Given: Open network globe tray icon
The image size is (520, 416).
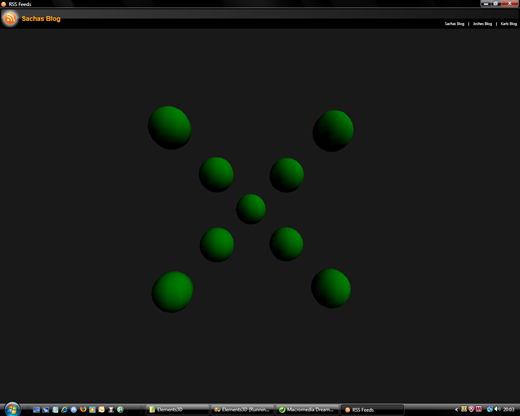Looking at the screenshot, I should 490,409.
